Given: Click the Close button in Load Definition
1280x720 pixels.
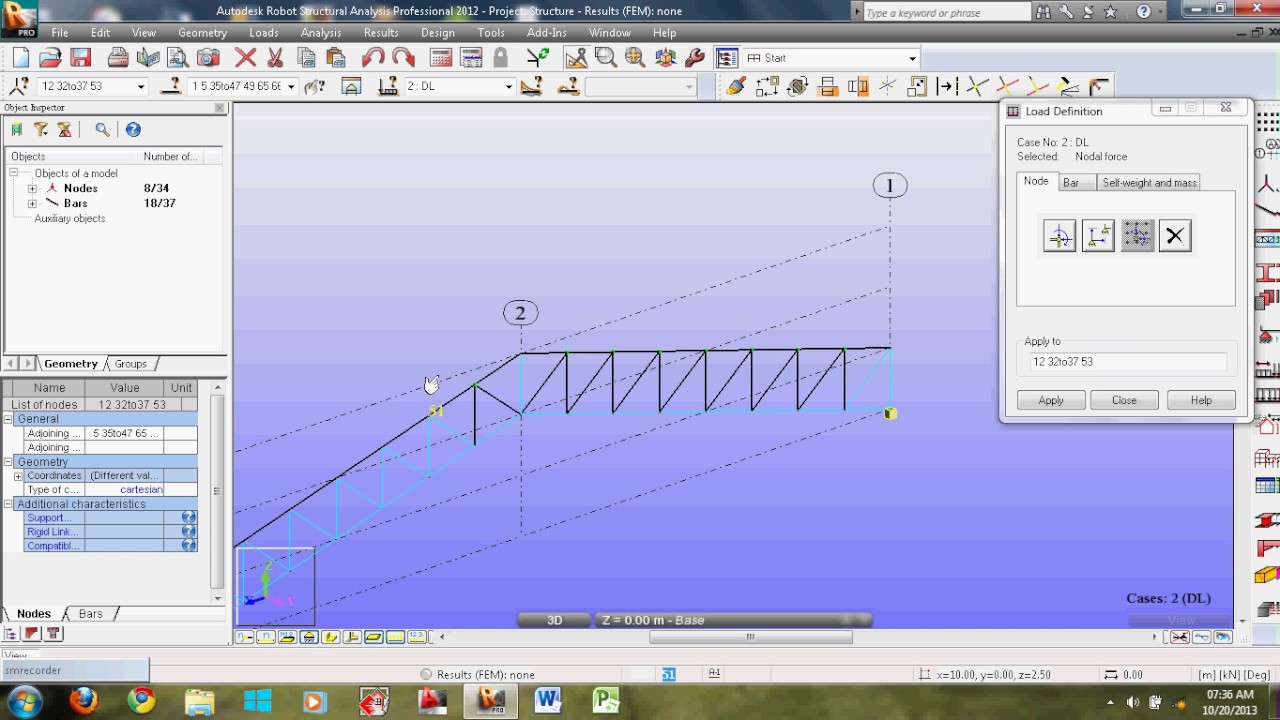Looking at the screenshot, I should tap(1124, 400).
